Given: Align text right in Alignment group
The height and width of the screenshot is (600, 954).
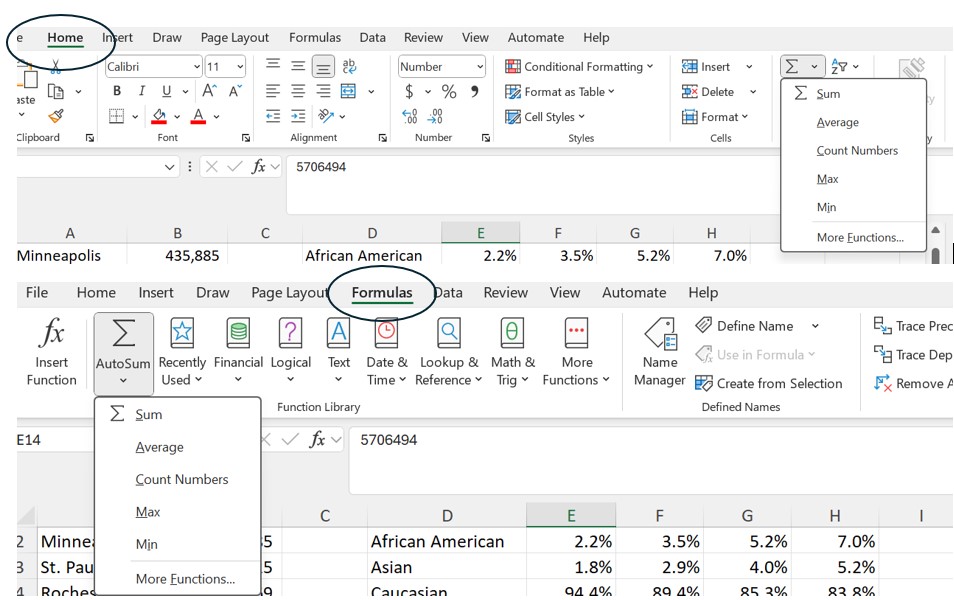Looking at the screenshot, I should 323,91.
